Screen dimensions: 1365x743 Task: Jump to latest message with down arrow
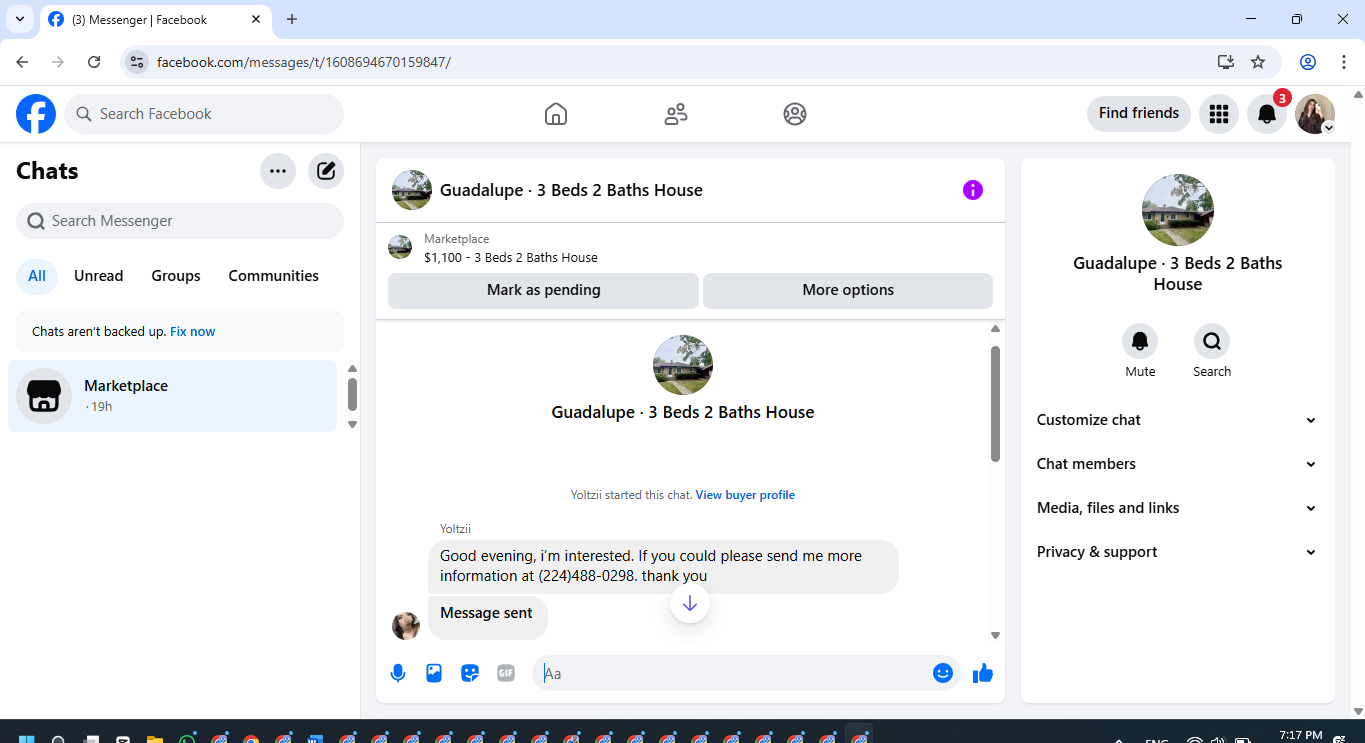click(690, 603)
